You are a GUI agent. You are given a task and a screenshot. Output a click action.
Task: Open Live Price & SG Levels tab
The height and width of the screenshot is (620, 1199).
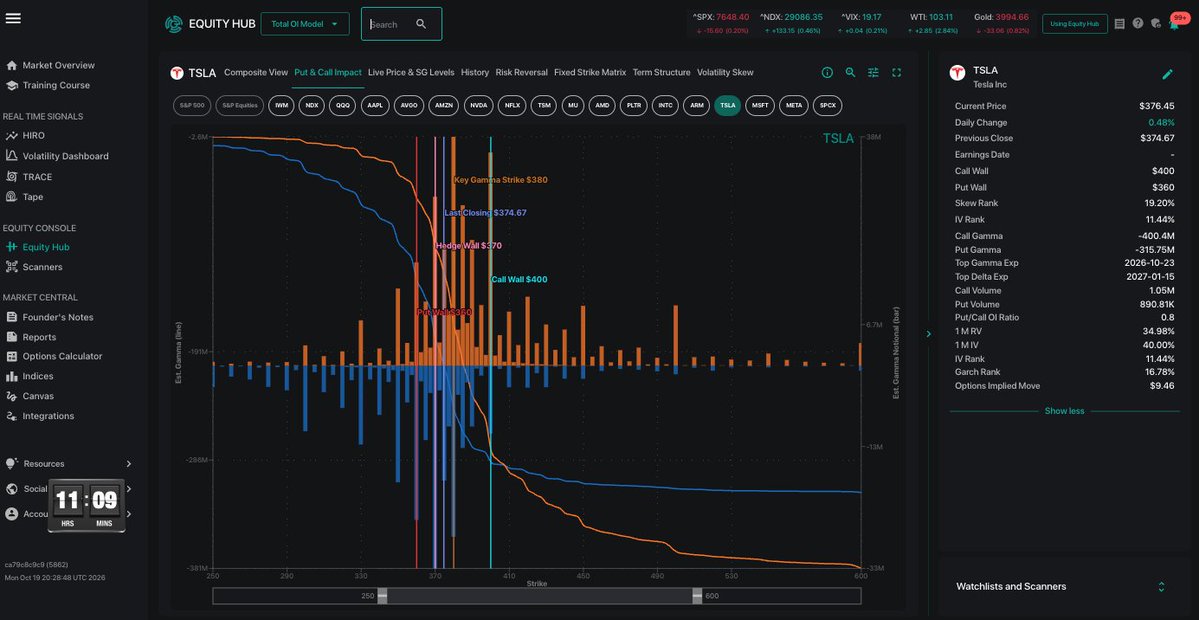[x=411, y=73]
